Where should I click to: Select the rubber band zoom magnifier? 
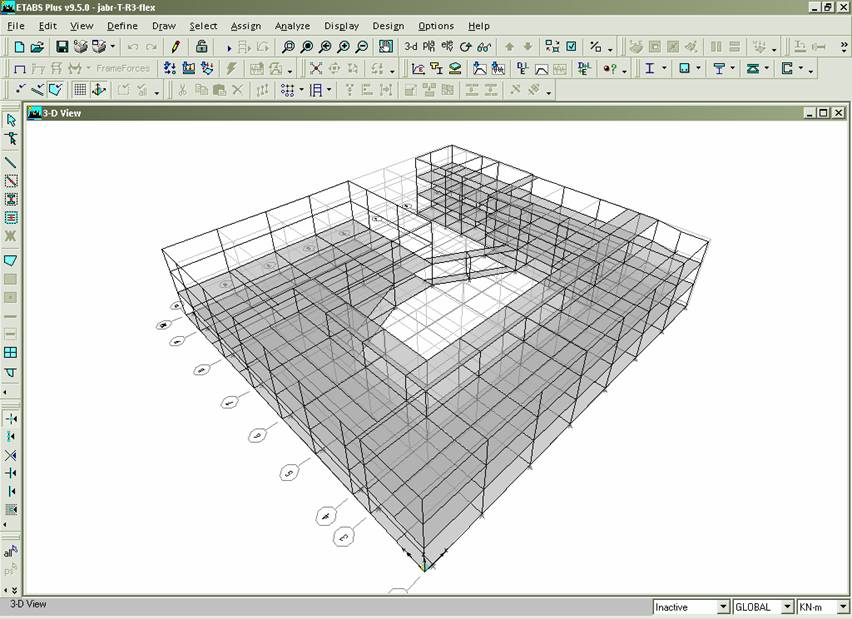pos(288,47)
